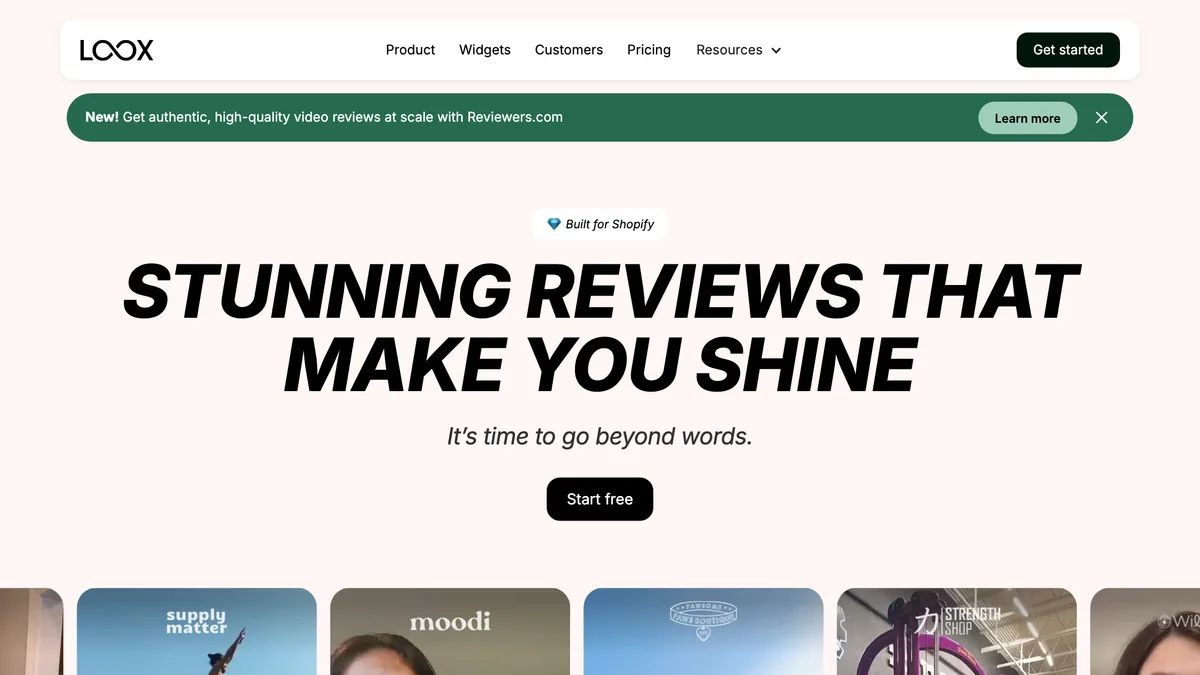The width and height of the screenshot is (1200, 675).
Task: Click the headline Stunning Reviews That Make You Shine
Action: [600, 328]
